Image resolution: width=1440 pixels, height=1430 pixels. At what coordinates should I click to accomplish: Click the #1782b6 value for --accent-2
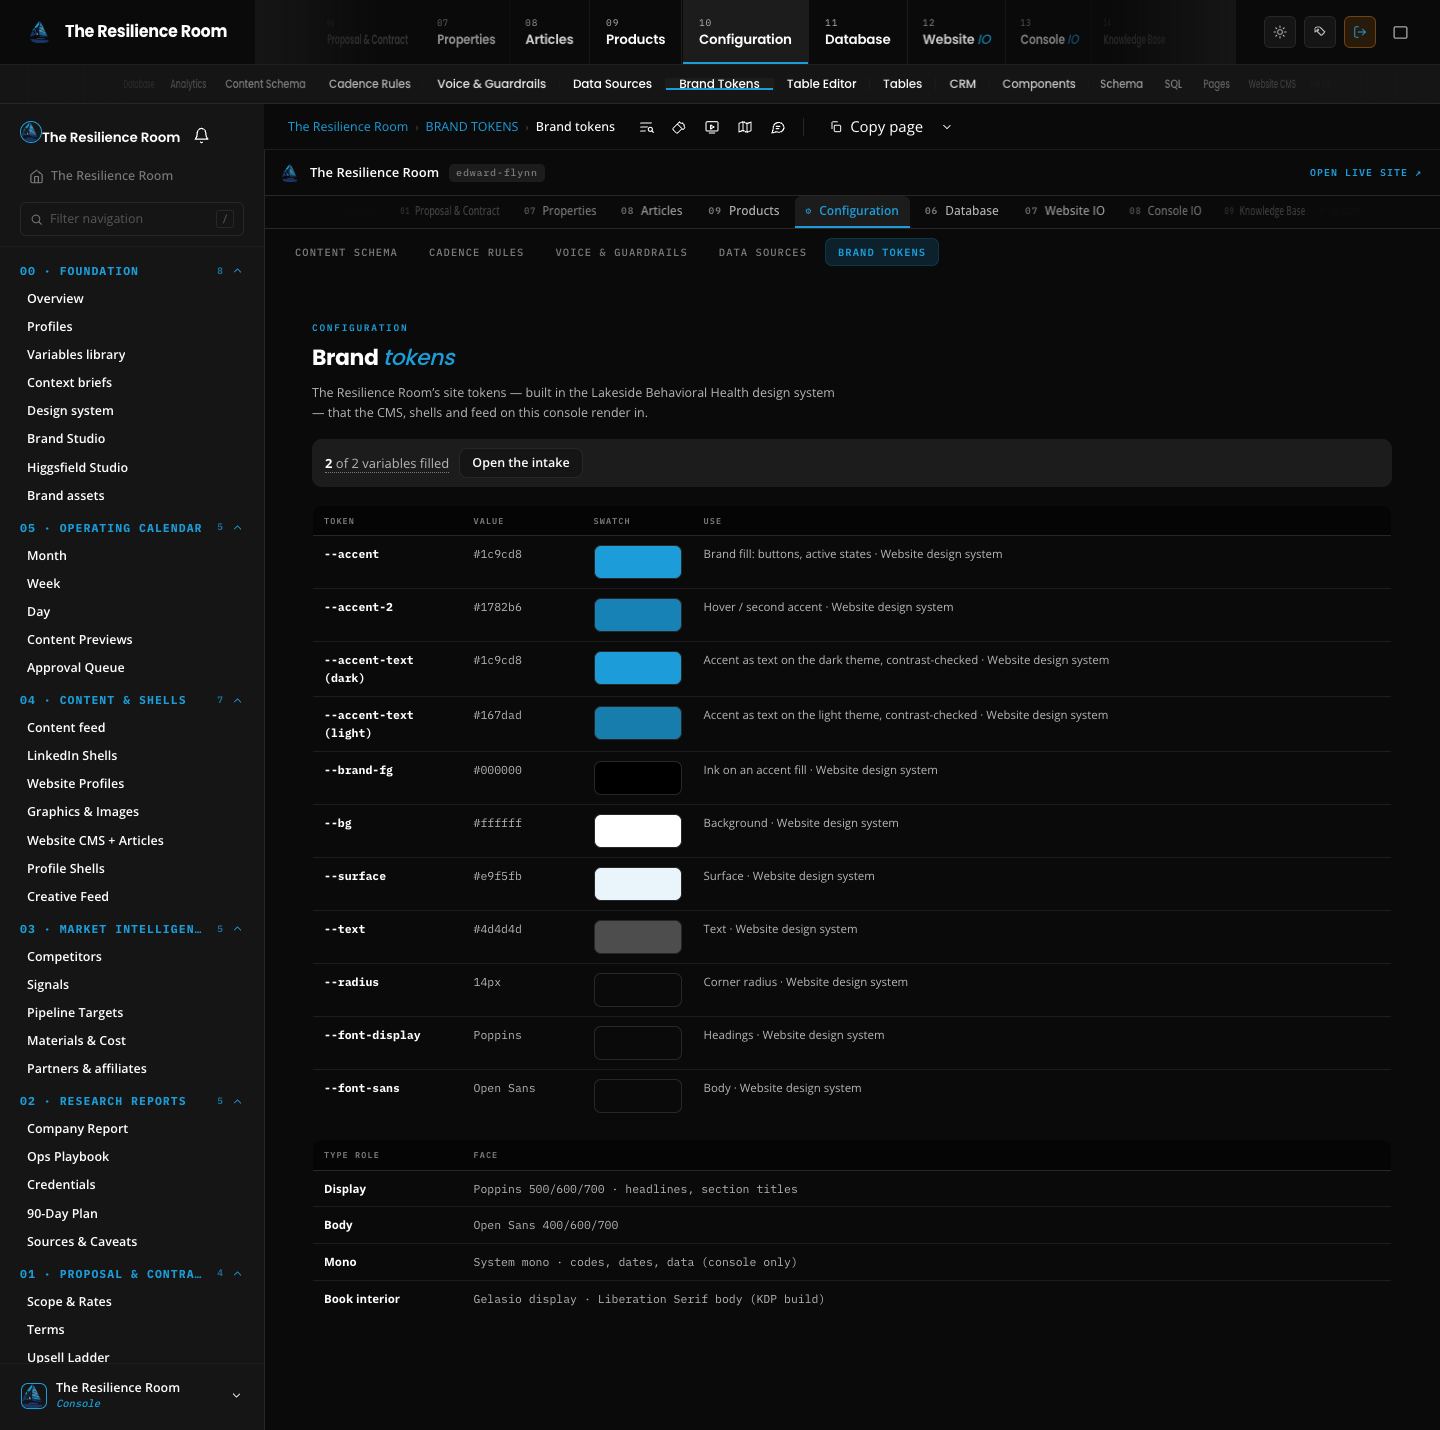point(497,607)
